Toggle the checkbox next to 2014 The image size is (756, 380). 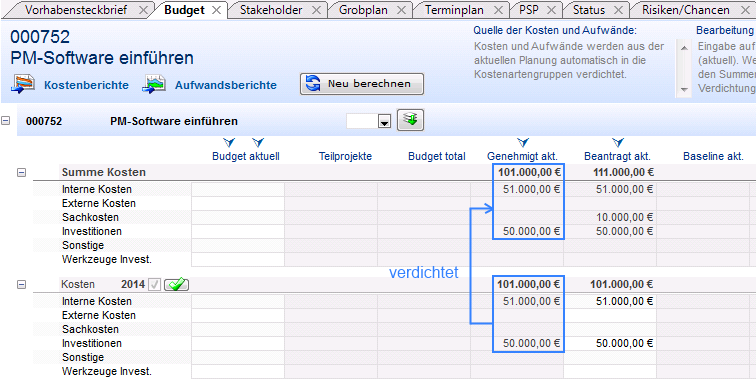coord(154,285)
